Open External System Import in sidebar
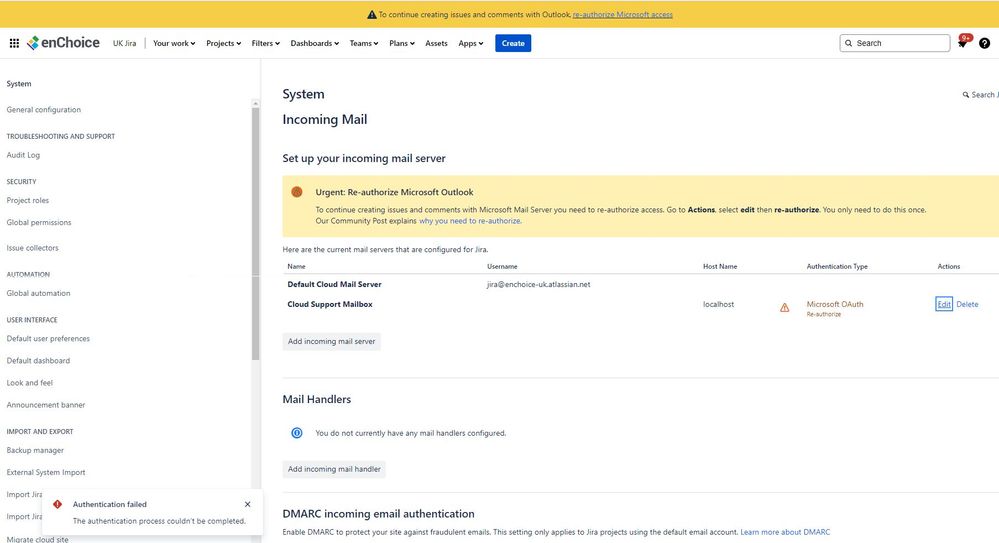 pos(46,472)
